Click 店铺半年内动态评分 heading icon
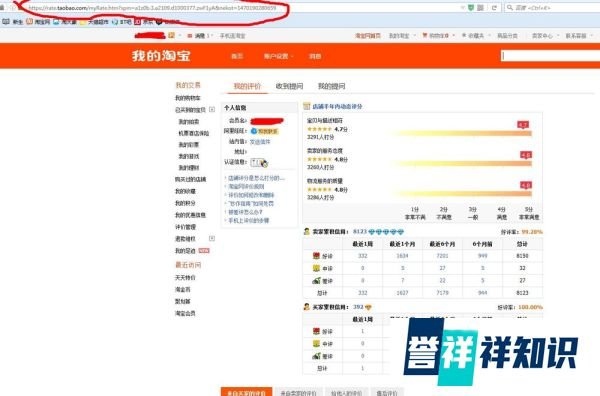This screenshot has height=396, width=600. point(307,106)
